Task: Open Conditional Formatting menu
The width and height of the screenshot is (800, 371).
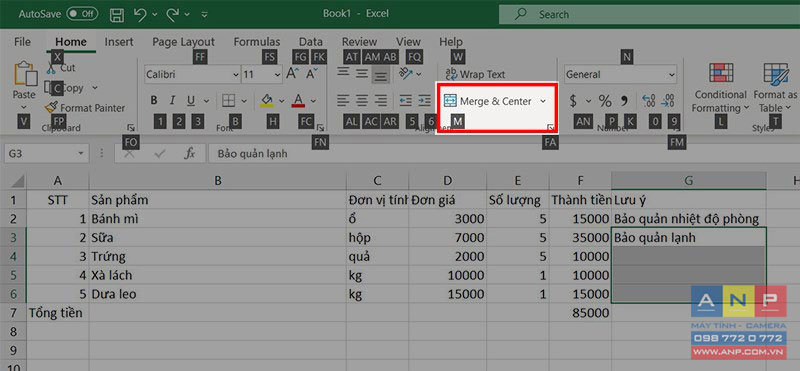Action: click(720, 88)
